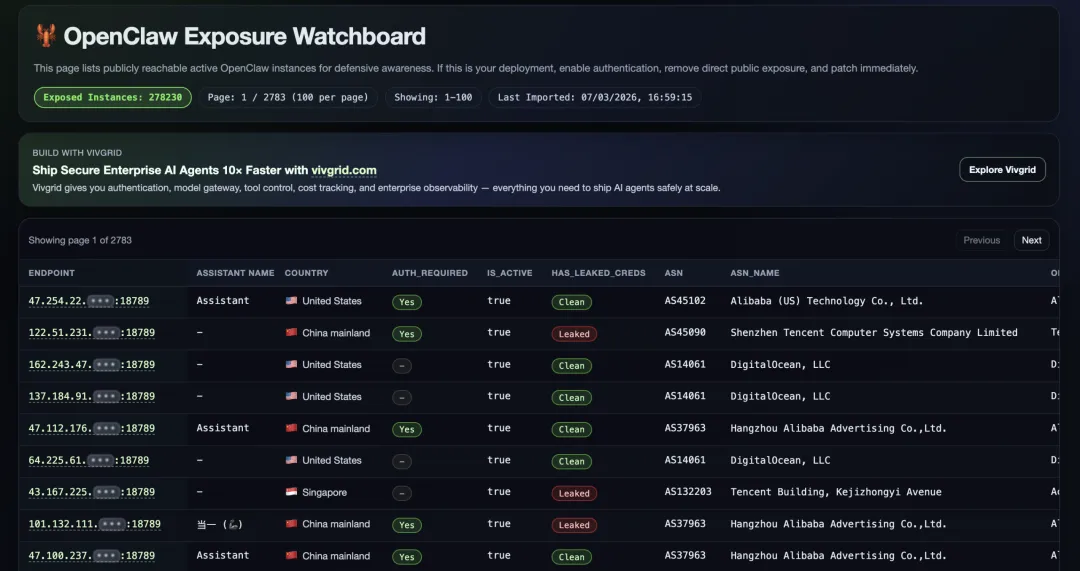This screenshot has height=571, width=1080.
Task: Sort by COUNTRY column header
Action: (x=307, y=273)
